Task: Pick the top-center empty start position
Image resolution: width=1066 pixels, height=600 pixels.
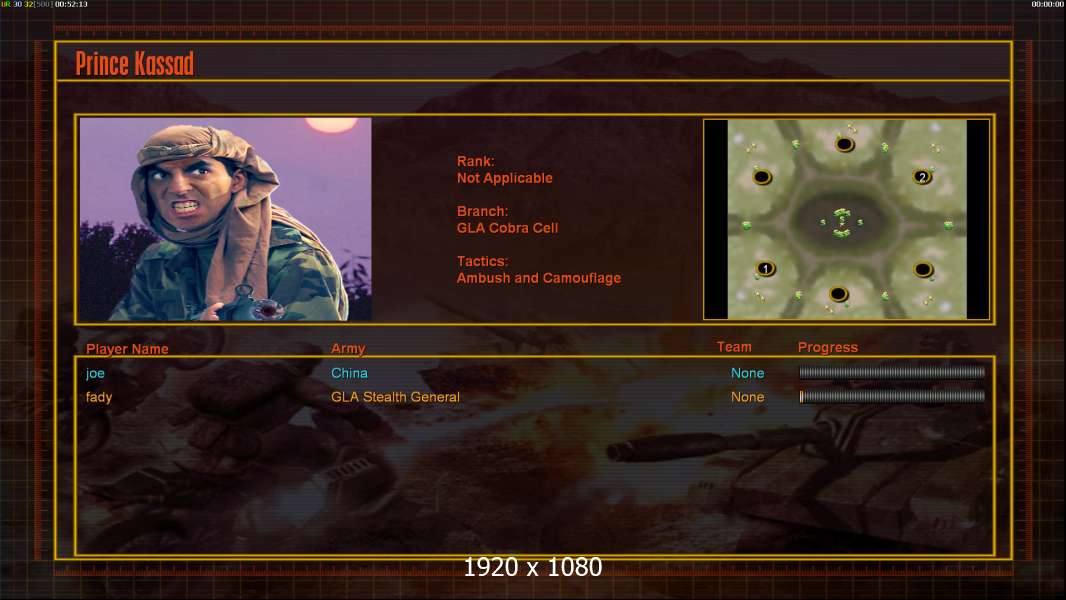Action: point(844,144)
